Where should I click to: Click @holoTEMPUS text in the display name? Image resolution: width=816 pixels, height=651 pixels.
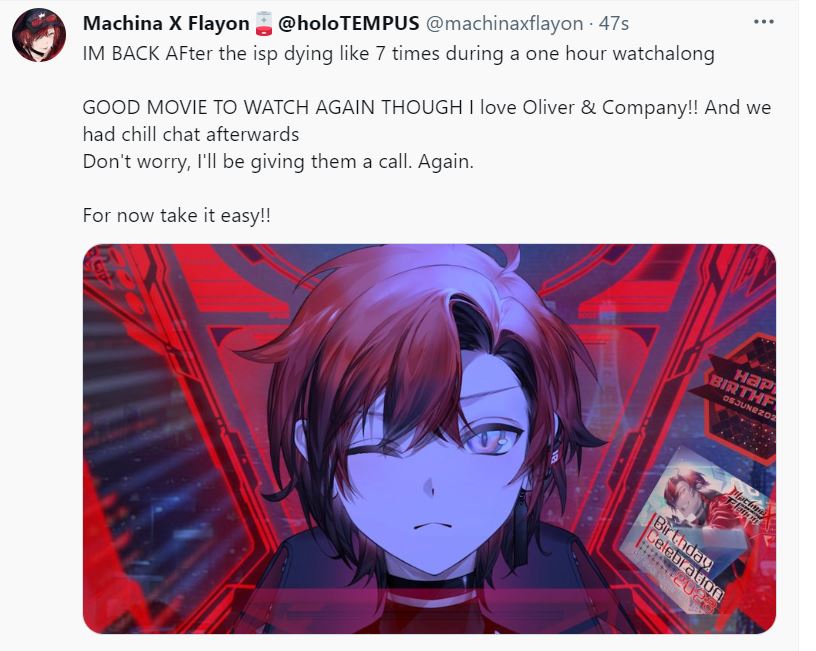coord(349,23)
